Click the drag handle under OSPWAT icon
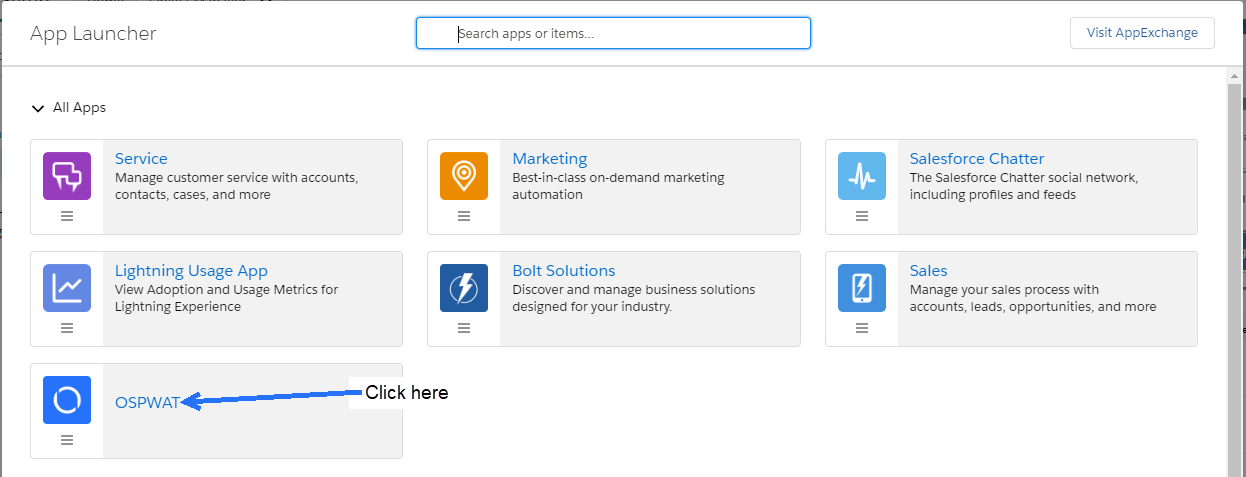 tap(67, 440)
